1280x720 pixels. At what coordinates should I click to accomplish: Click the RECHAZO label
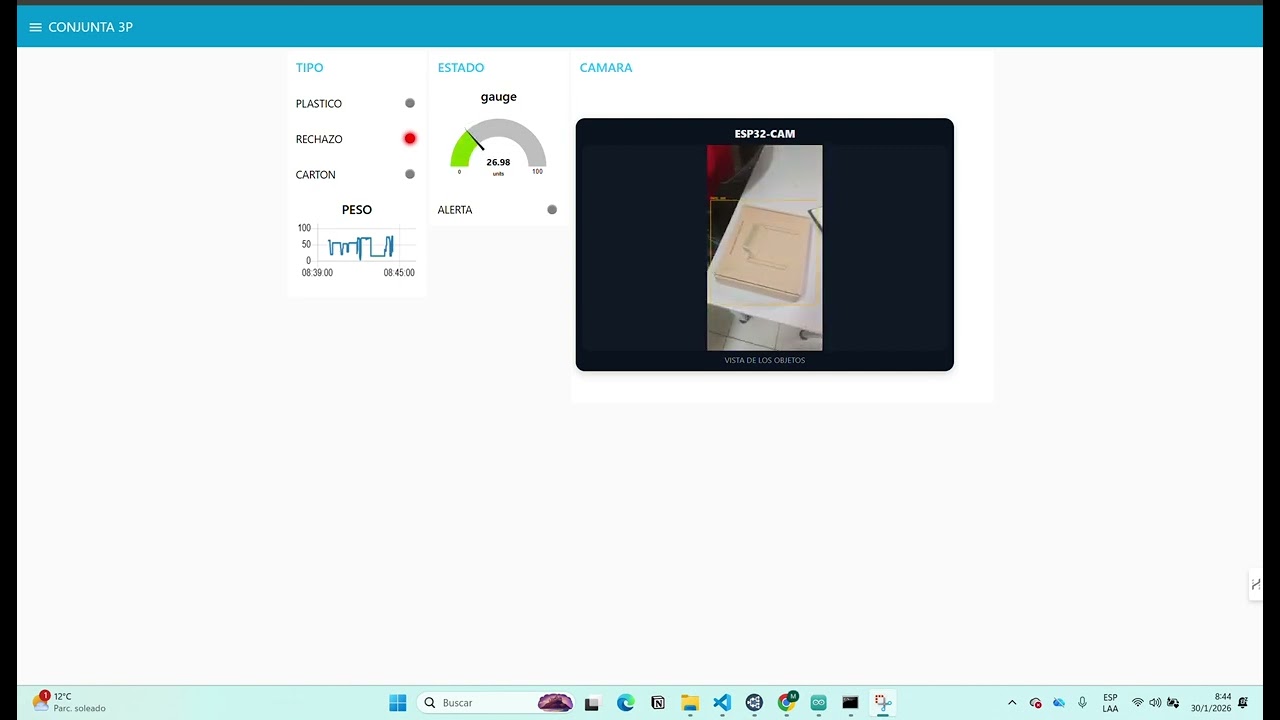[319, 140]
